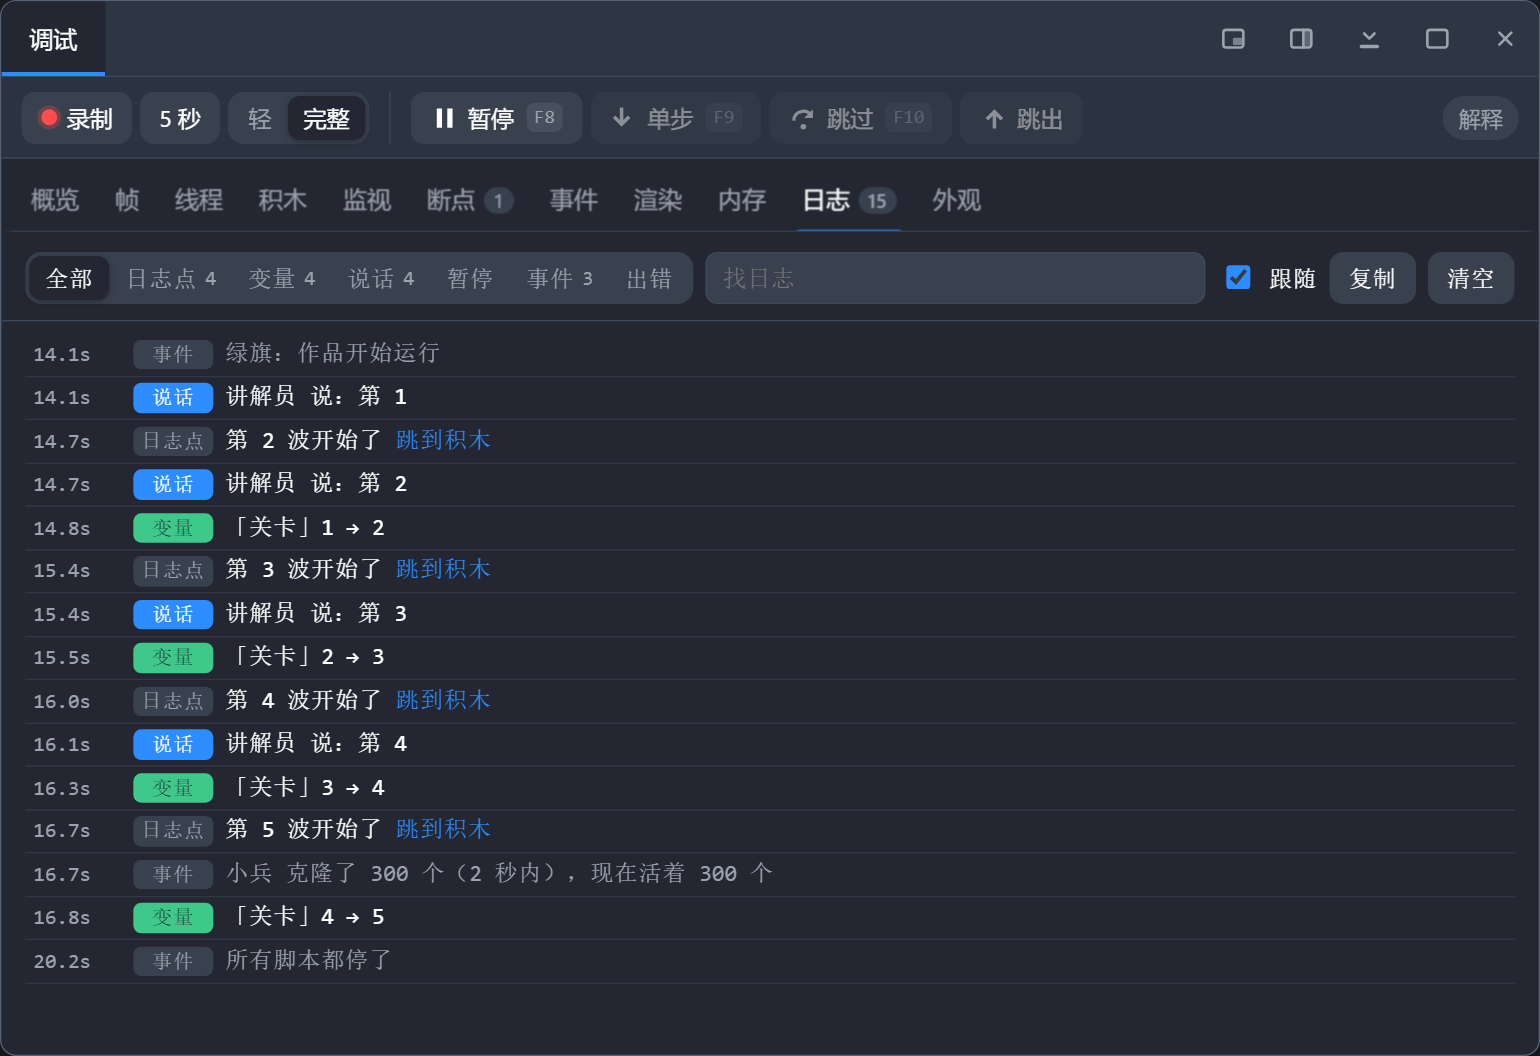This screenshot has width=1540, height=1056.
Task: Select log row 讲解员 说：第 3
Action: pyautogui.click(x=770, y=614)
